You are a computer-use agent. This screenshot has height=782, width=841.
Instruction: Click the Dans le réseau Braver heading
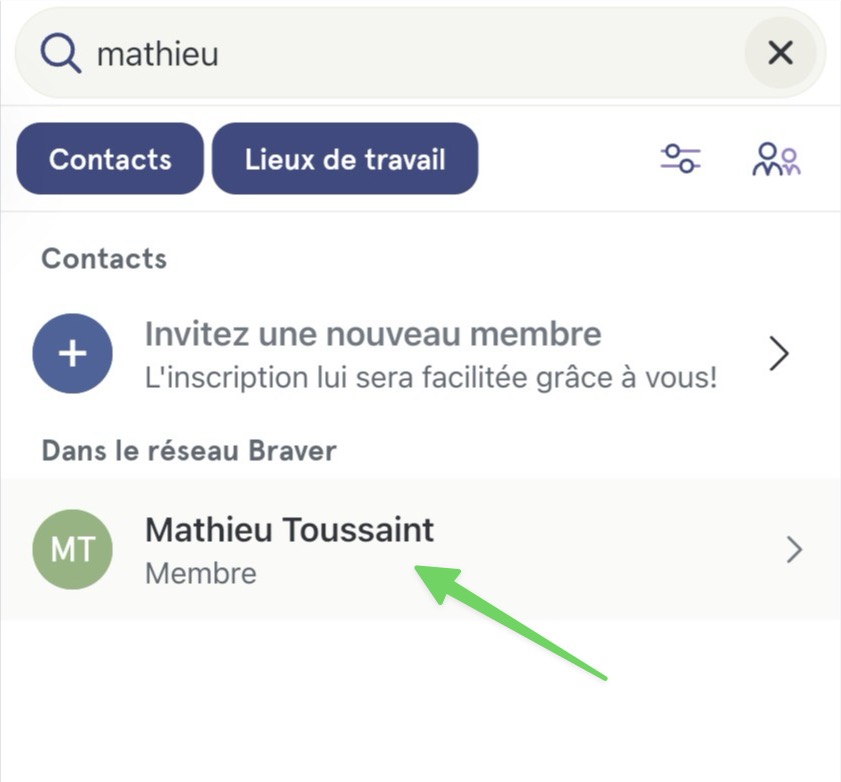pos(189,451)
